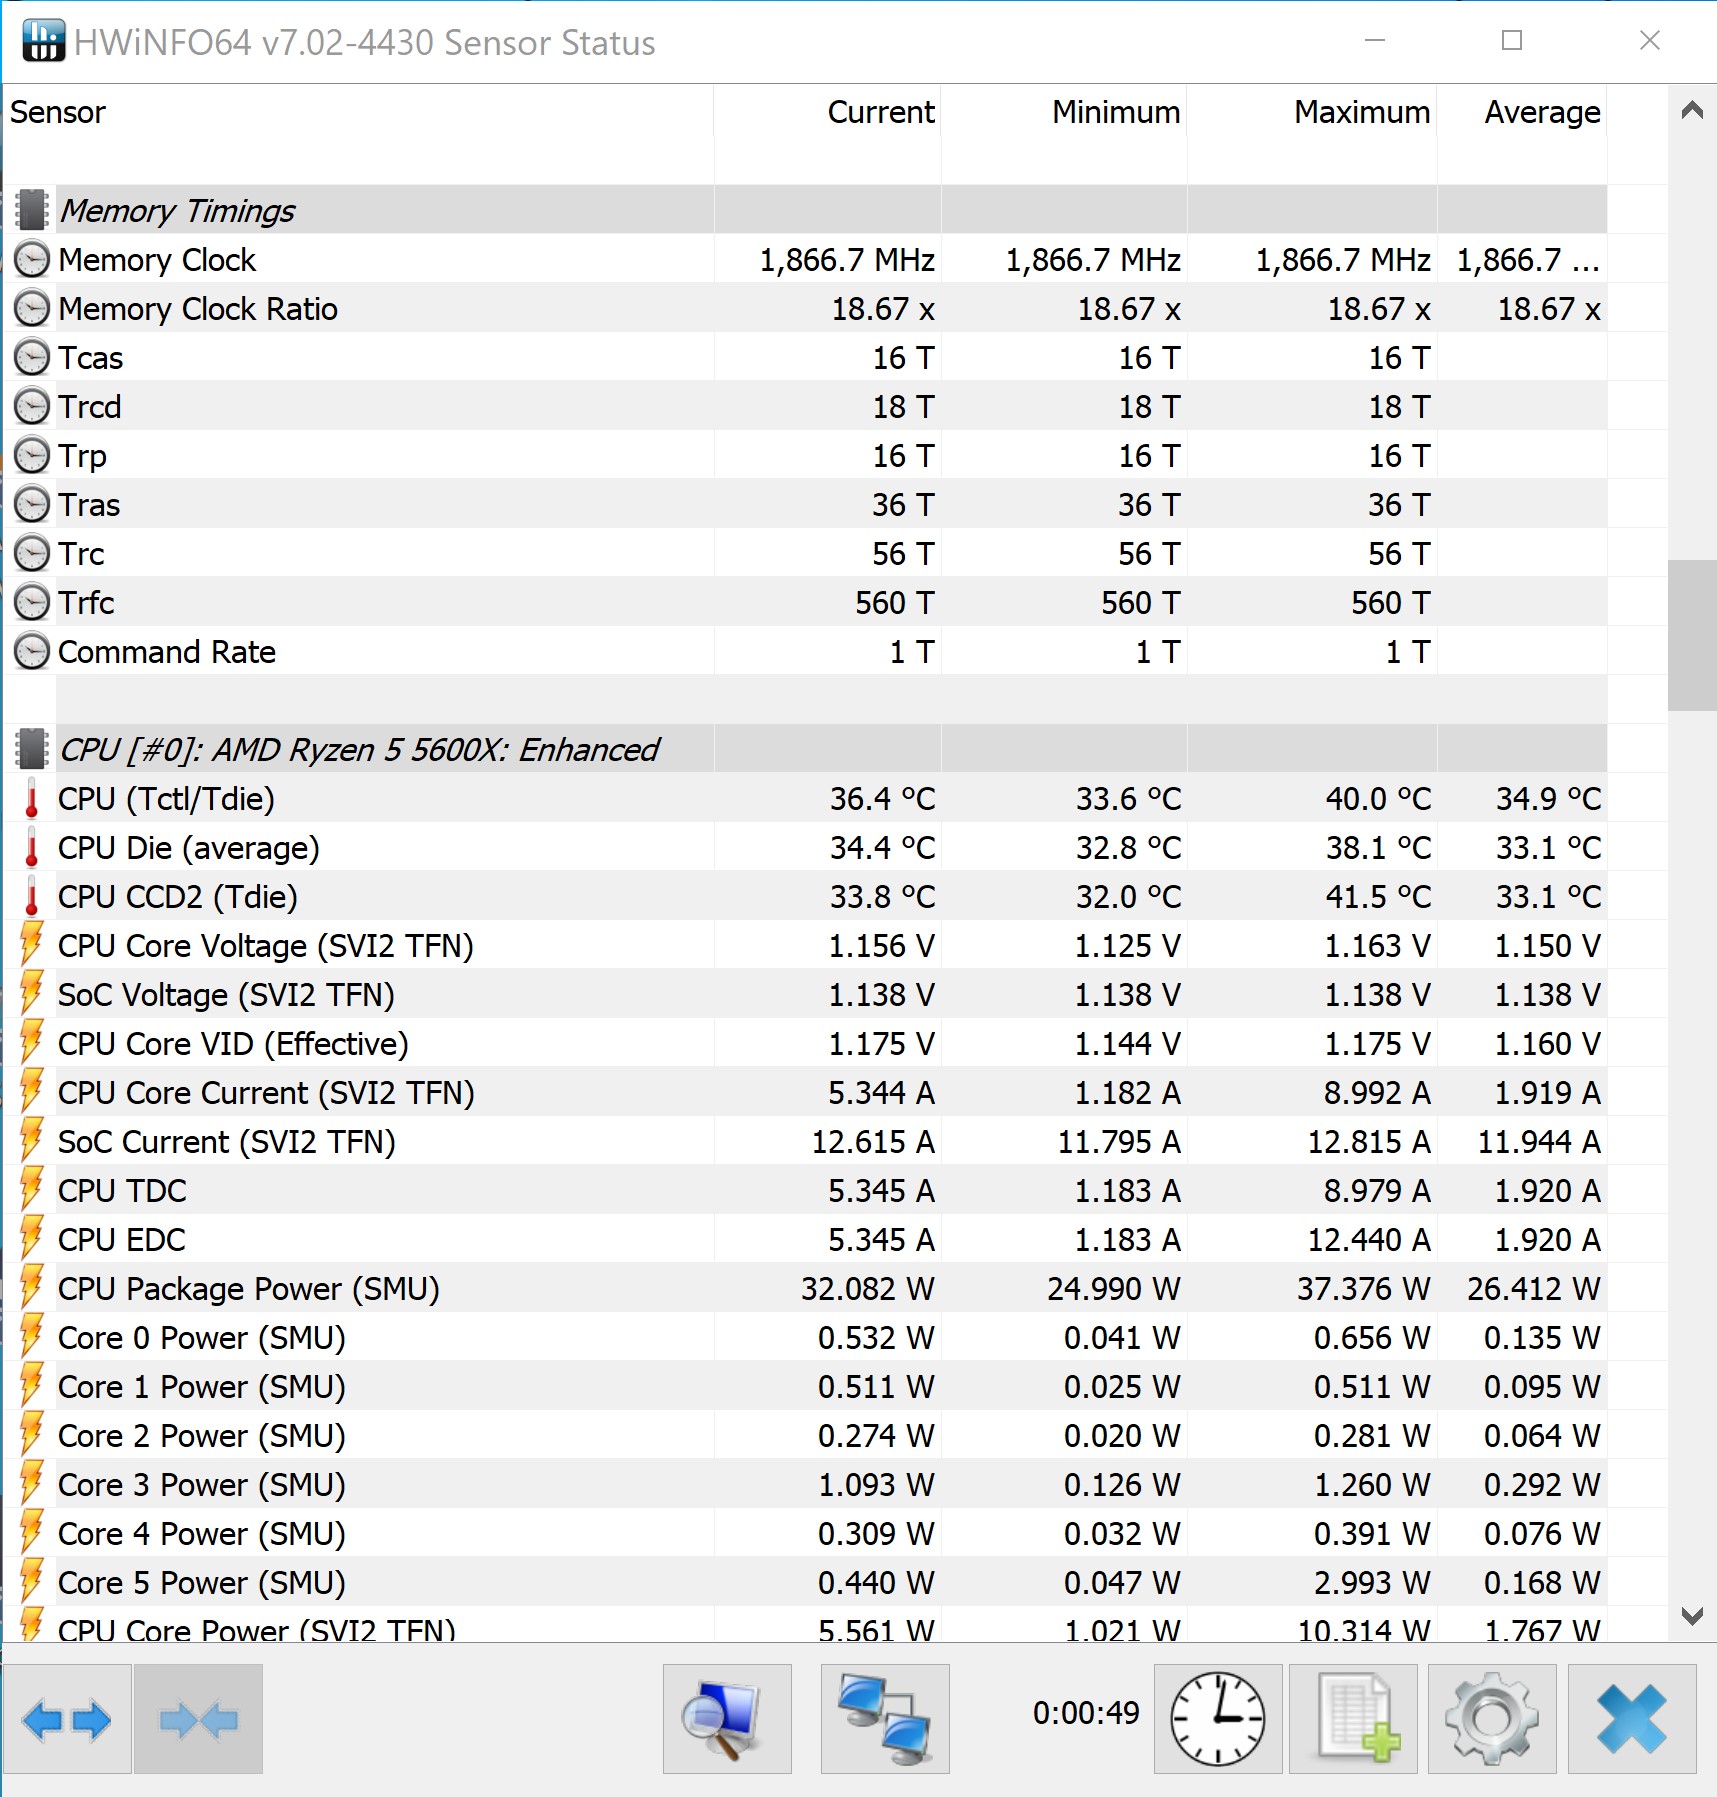Click the Current column header
Screen dimensions: 1717x1797
pyautogui.click(x=880, y=113)
